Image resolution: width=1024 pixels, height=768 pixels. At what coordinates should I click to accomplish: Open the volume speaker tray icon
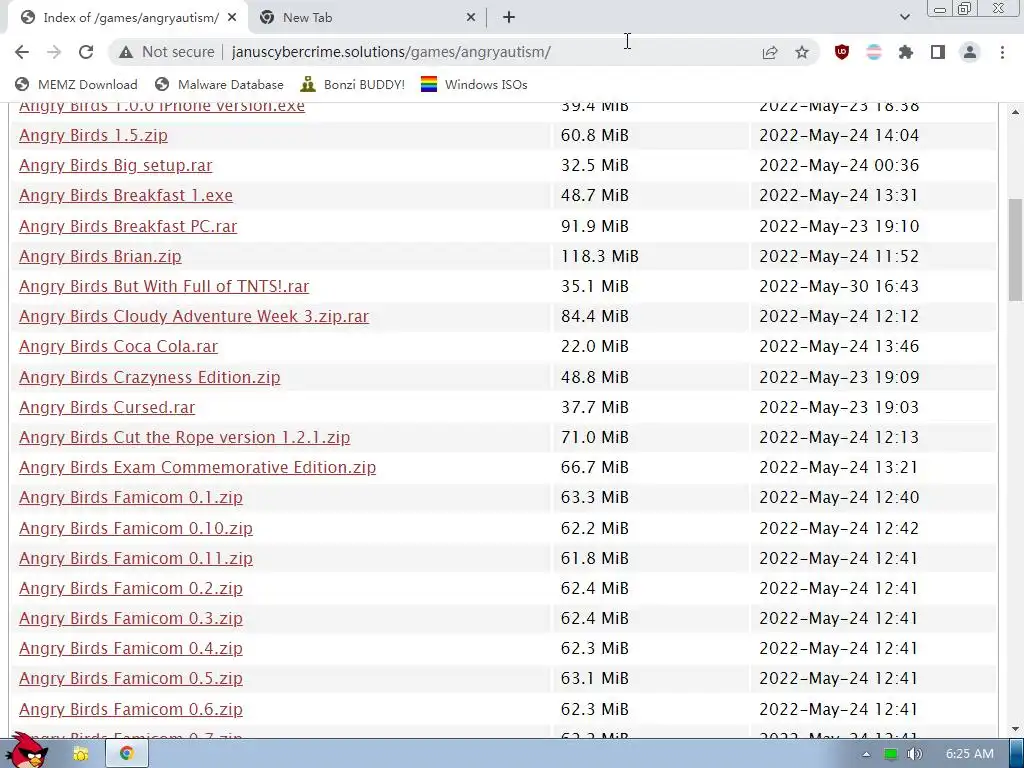click(x=914, y=754)
